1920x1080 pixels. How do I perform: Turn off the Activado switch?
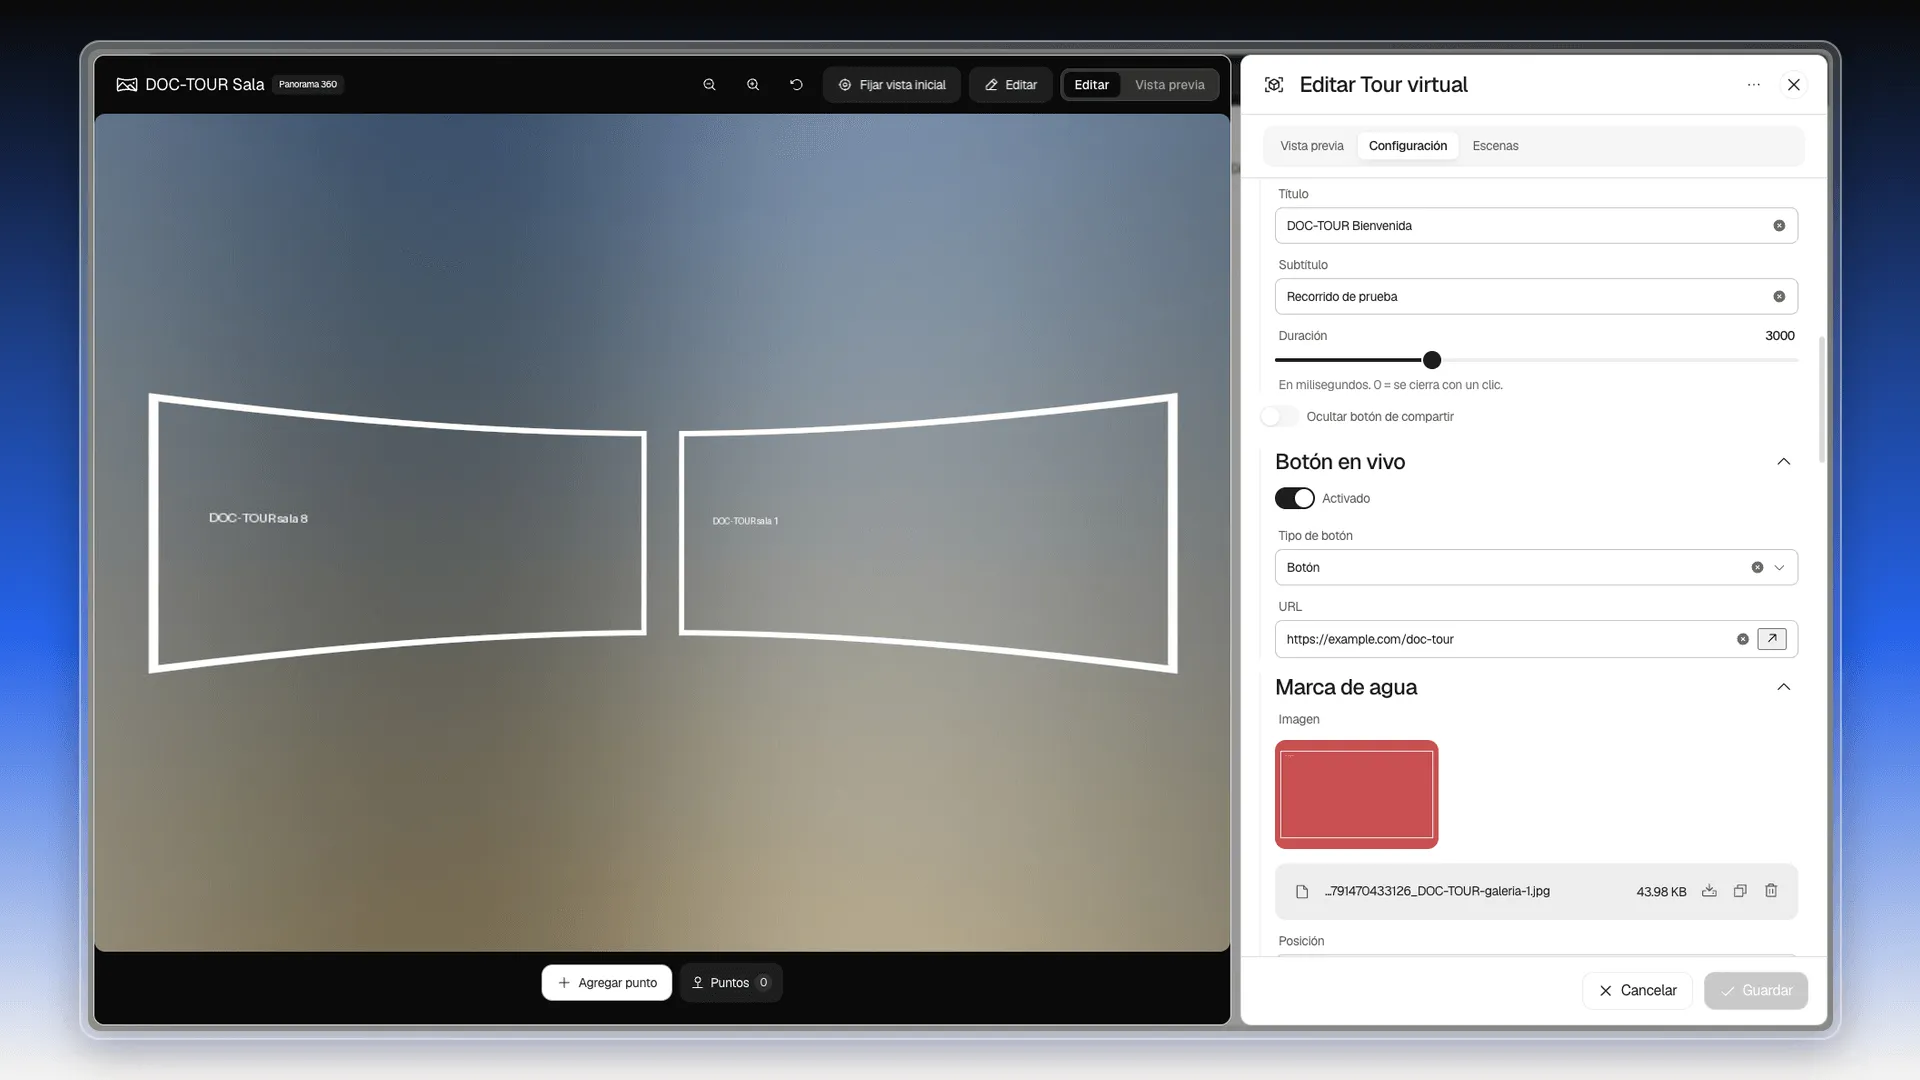[1295, 498]
